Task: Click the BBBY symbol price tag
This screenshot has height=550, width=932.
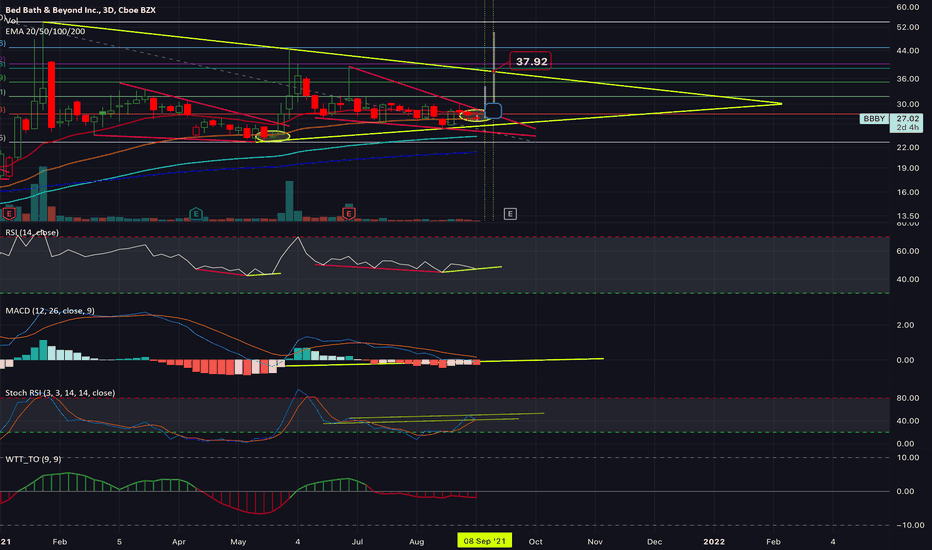Action: 874,119
